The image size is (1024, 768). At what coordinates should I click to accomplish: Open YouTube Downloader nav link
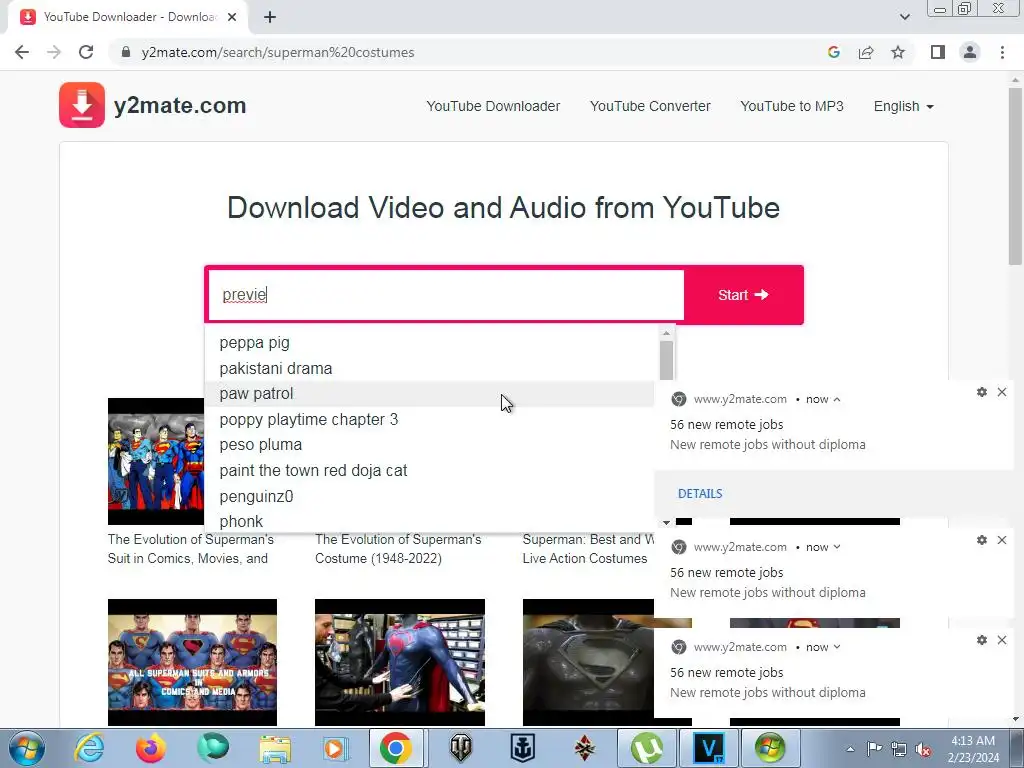(x=493, y=106)
